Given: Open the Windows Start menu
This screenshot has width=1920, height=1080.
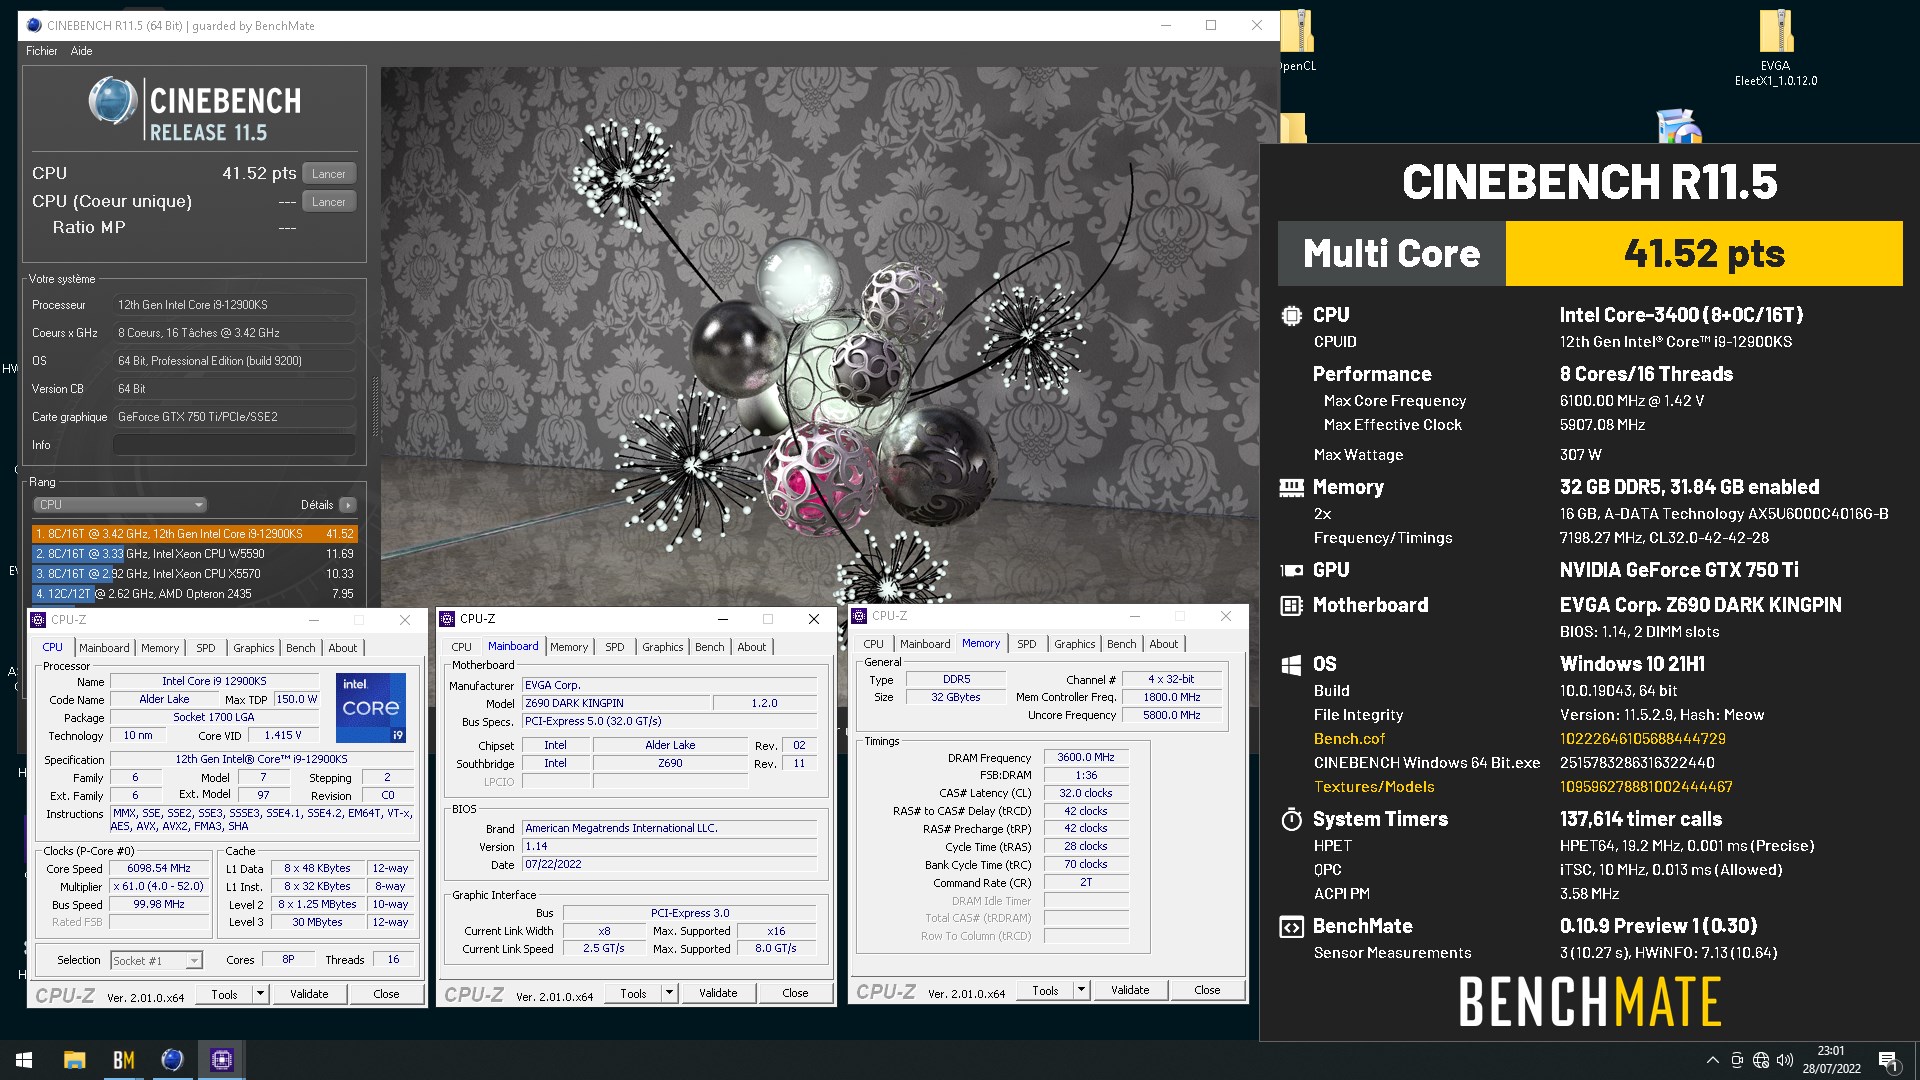Looking at the screenshot, I should click(x=24, y=1060).
